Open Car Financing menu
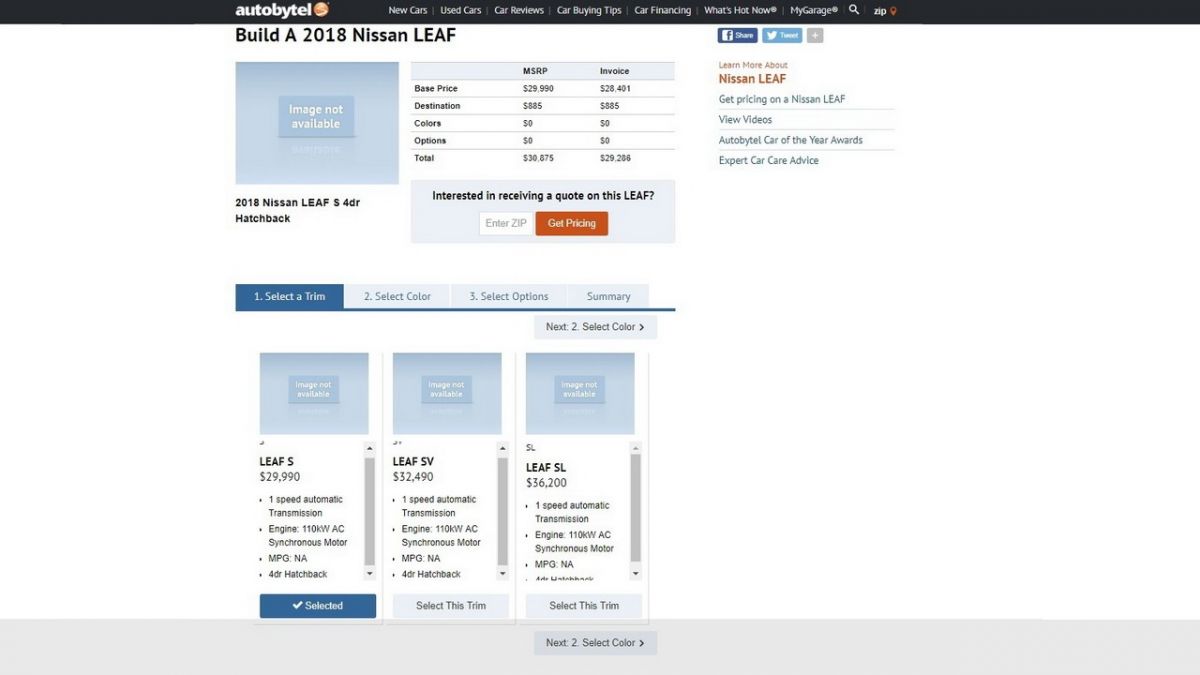 (x=663, y=10)
